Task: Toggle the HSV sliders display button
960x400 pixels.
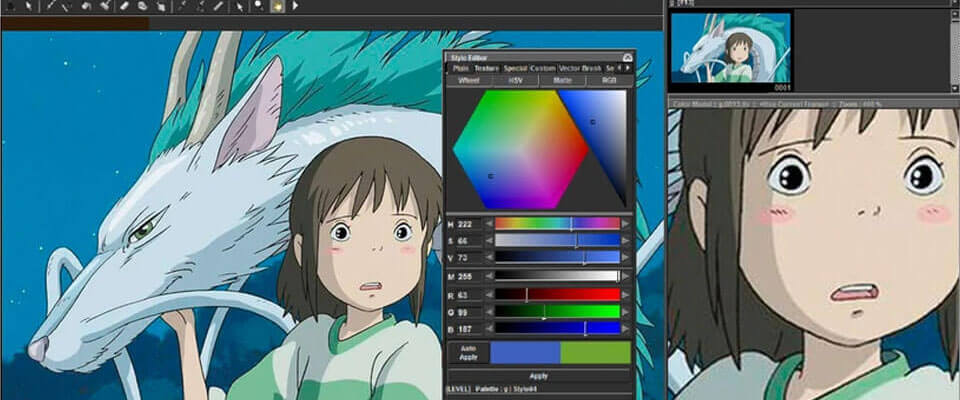Action: pyautogui.click(x=516, y=80)
